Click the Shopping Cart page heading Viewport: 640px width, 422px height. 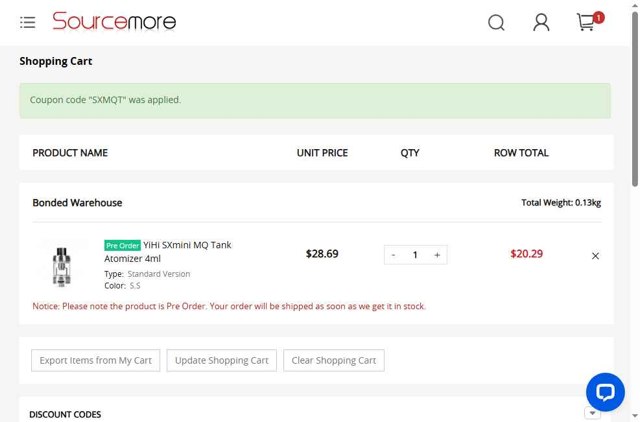[56, 61]
